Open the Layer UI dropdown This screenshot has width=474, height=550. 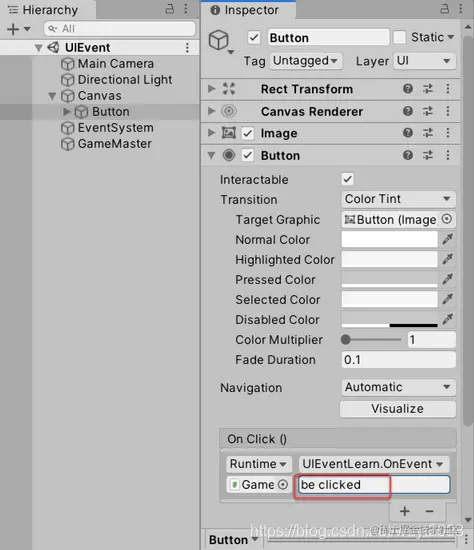point(425,61)
